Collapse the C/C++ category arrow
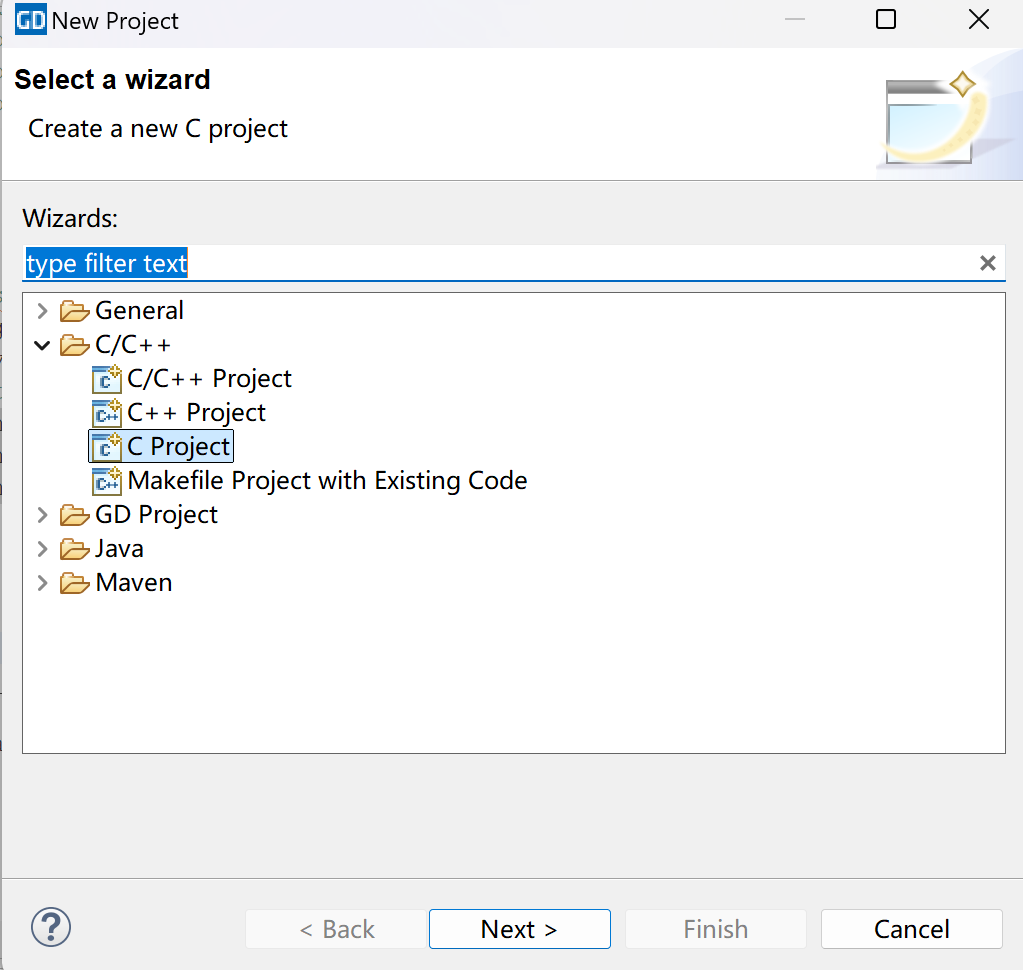The width and height of the screenshot is (1023, 970). point(42,345)
